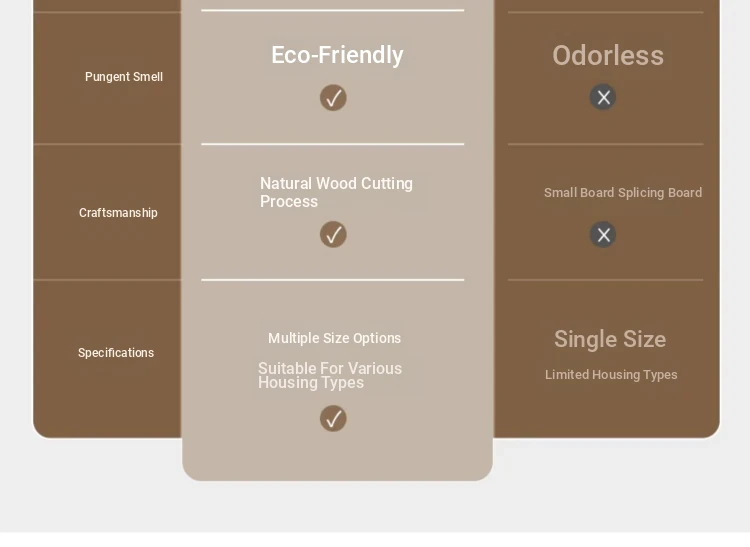Viewport: 750px width, 547px height.
Task: Click Small Board Splicing Board text
Action: [623, 193]
